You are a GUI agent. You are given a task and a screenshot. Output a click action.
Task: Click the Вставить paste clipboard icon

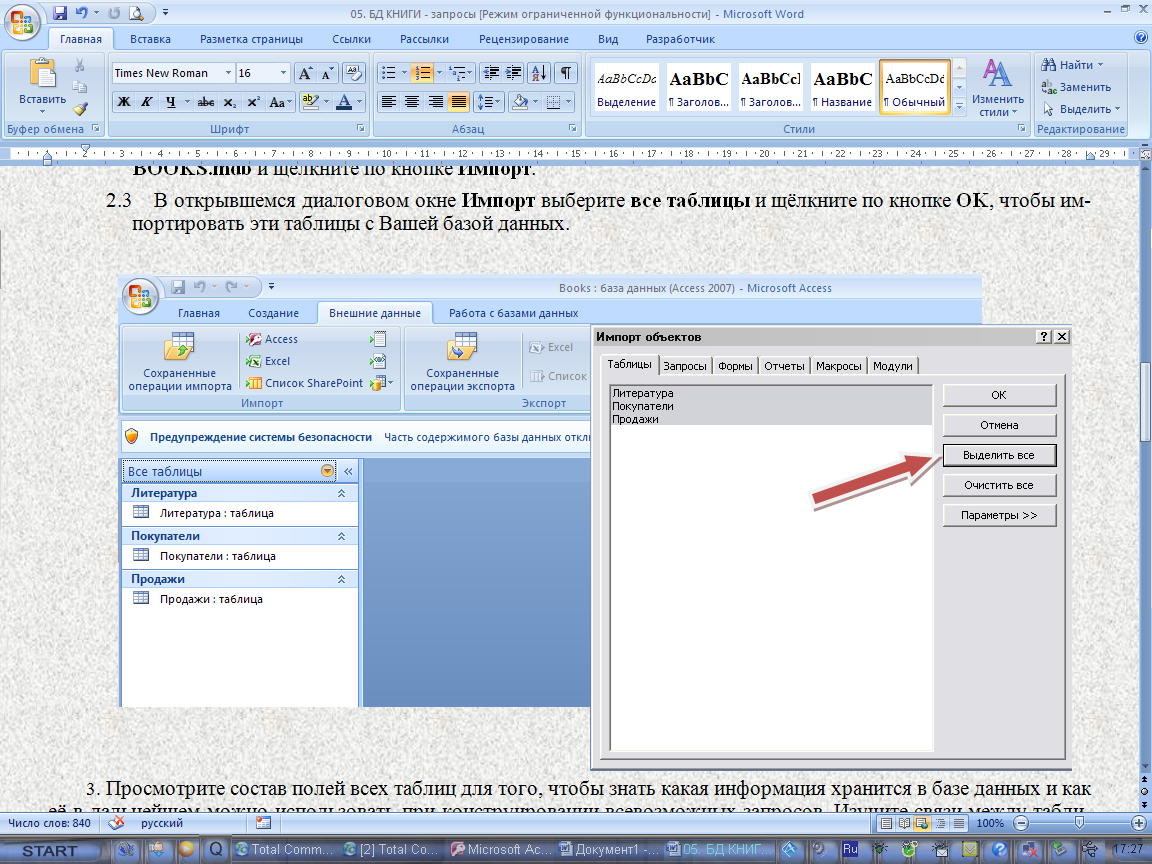[x=42, y=73]
